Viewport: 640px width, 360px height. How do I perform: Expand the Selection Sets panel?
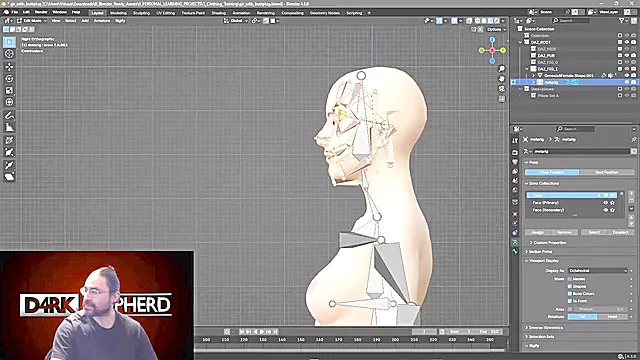click(541, 337)
